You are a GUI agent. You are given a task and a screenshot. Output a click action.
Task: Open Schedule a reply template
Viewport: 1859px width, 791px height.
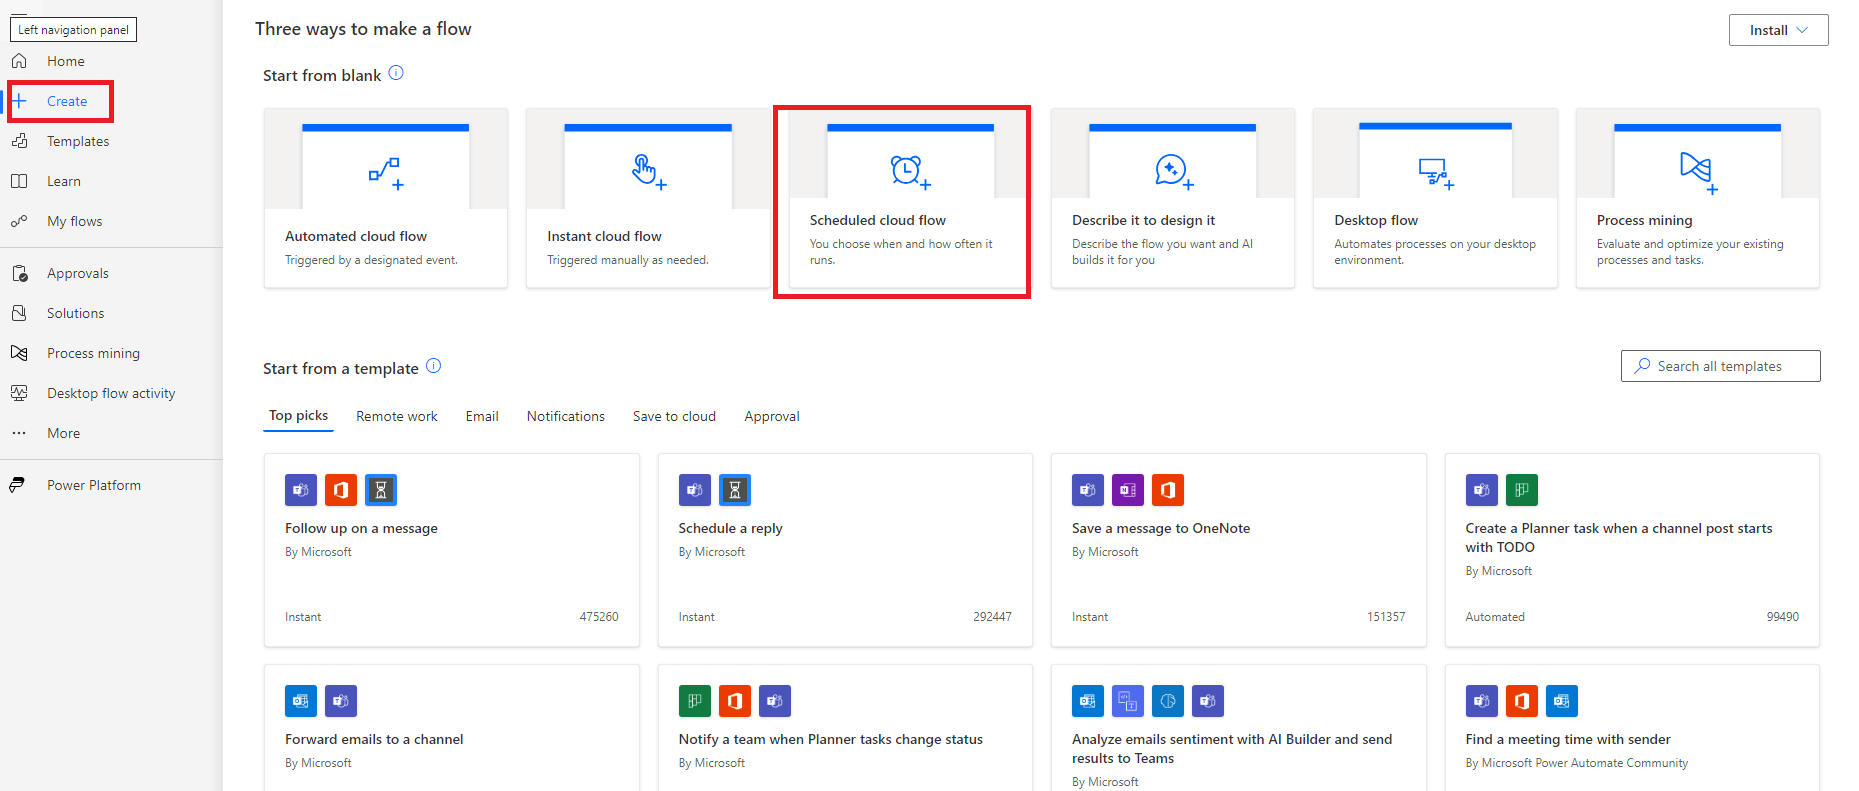(x=845, y=550)
